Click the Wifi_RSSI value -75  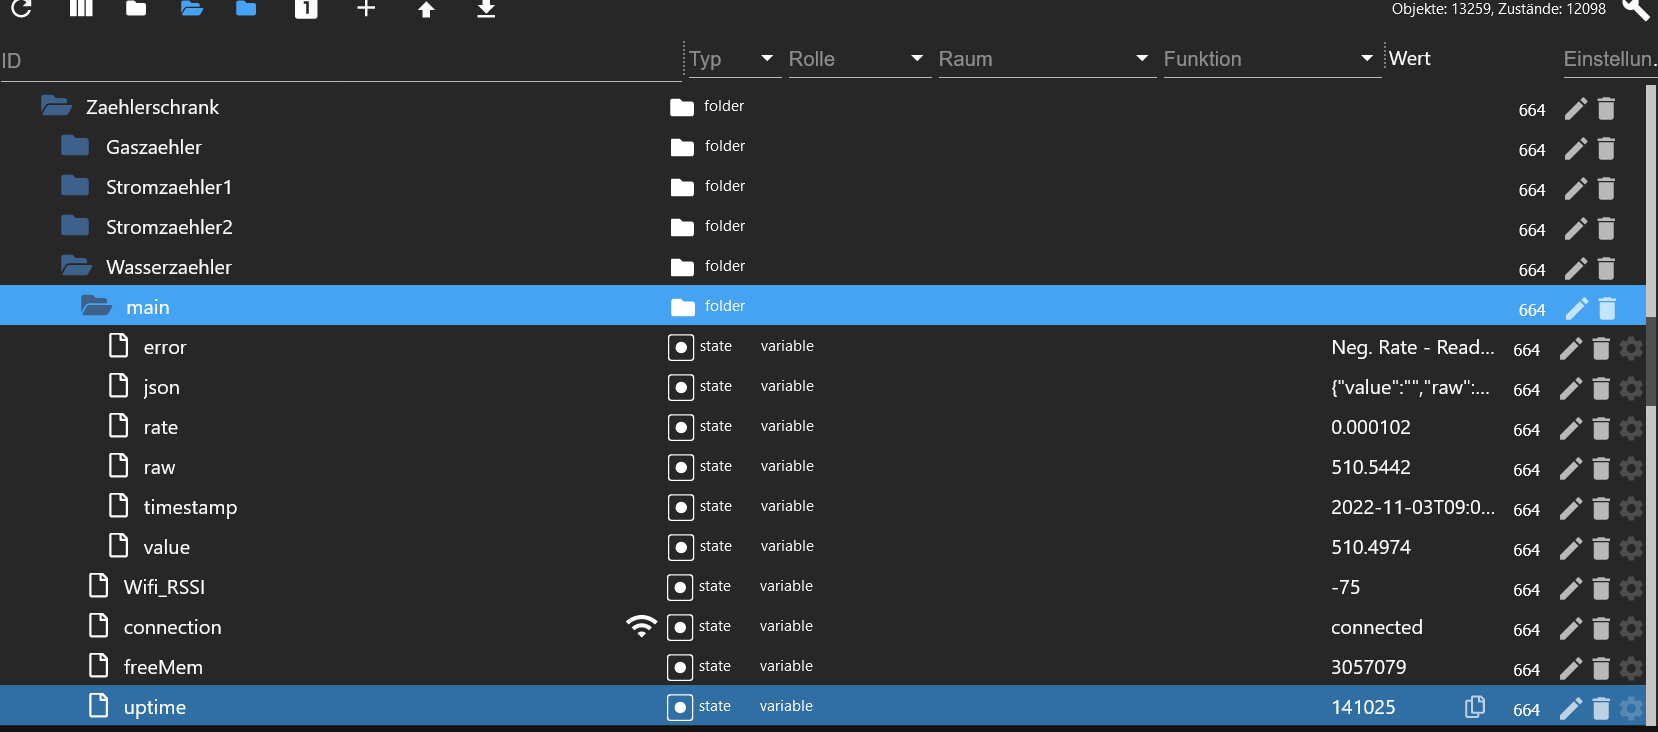(1346, 587)
